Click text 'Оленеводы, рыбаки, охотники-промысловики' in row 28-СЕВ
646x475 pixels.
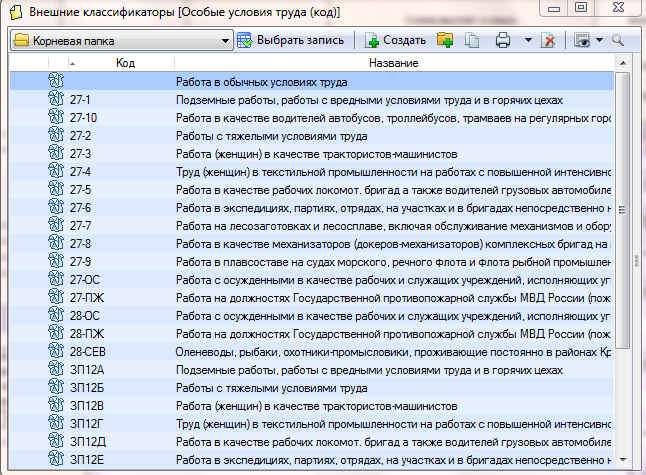point(293,352)
